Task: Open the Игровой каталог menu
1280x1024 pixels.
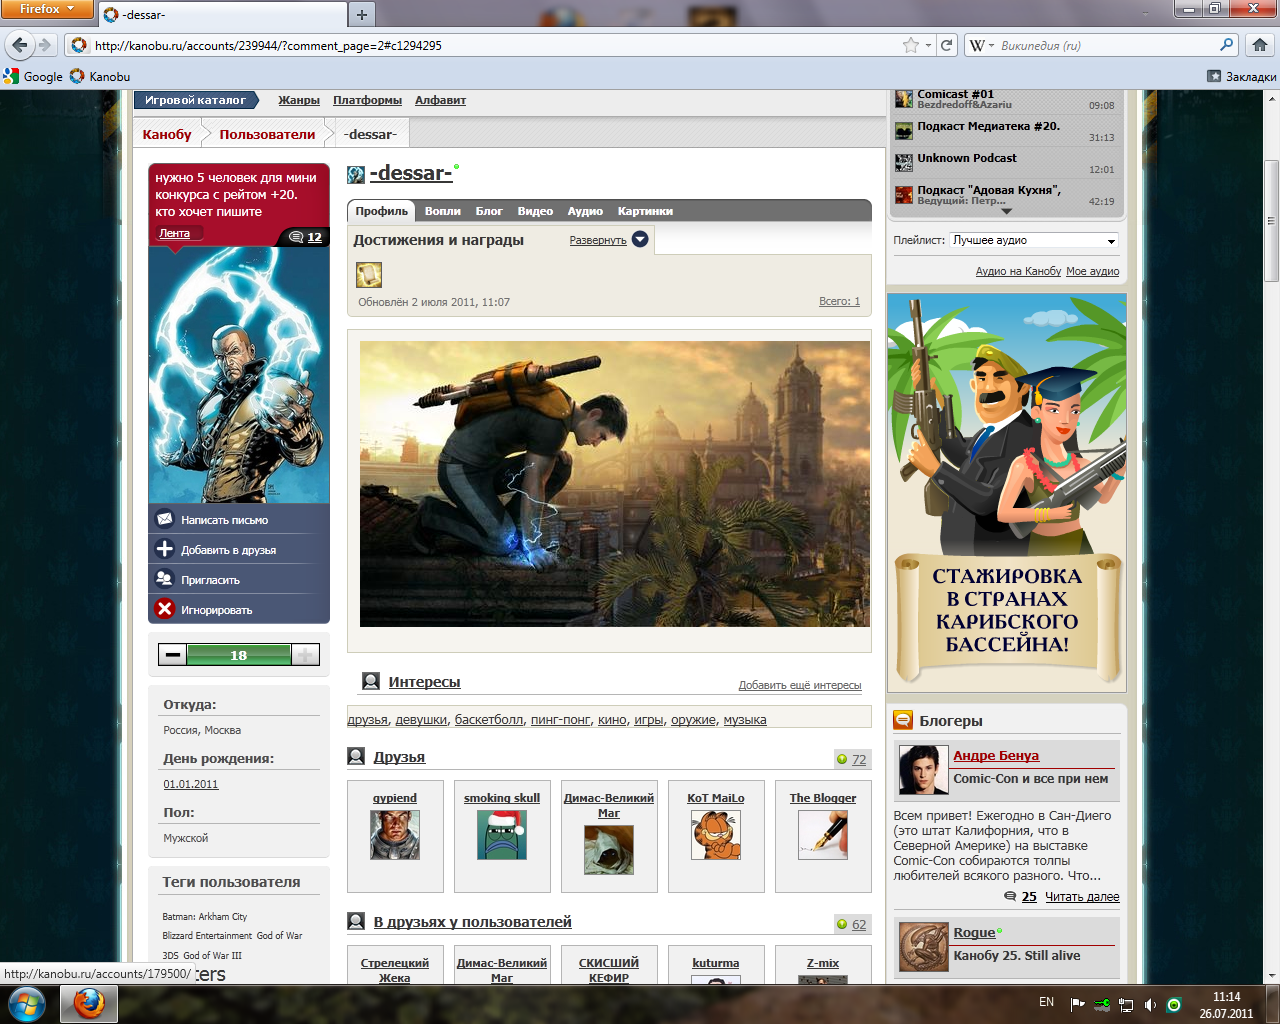Action: click(195, 100)
